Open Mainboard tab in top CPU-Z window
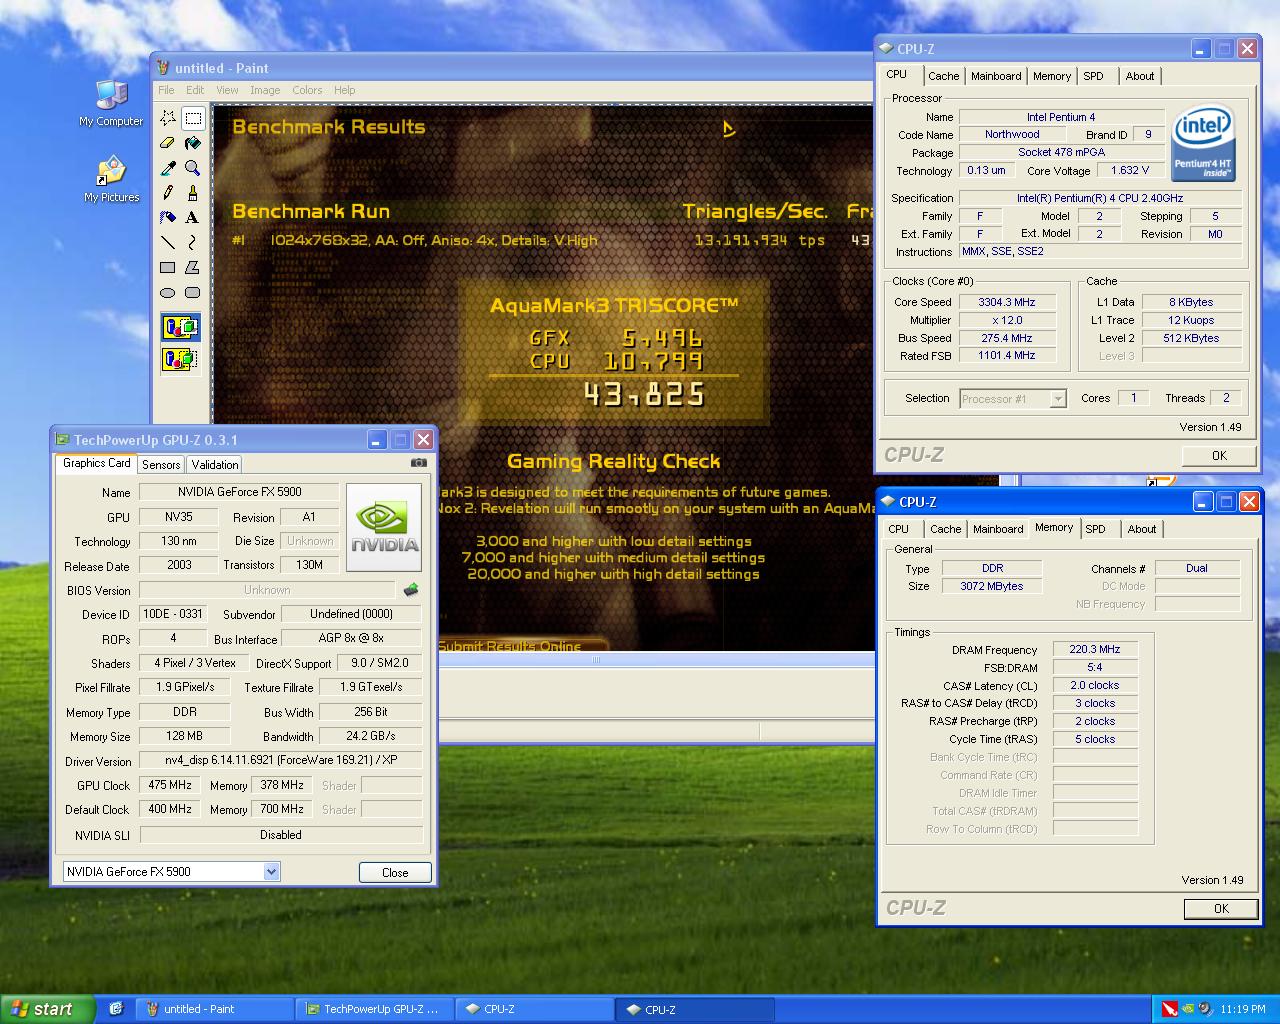Viewport: 1280px width, 1024px height. pyautogui.click(x=996, y=76)
